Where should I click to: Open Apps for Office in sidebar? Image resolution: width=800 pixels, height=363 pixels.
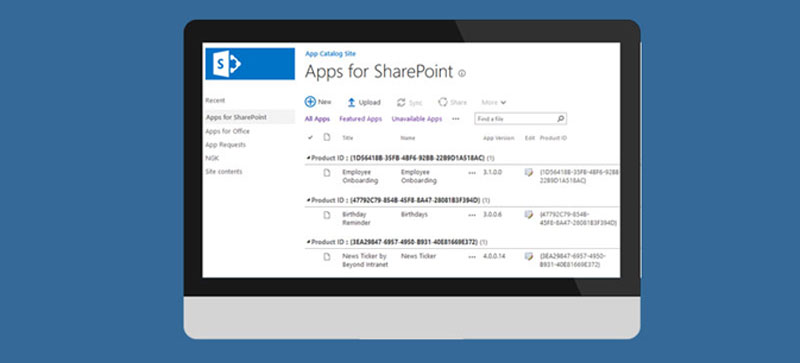(x=228, y=131)
